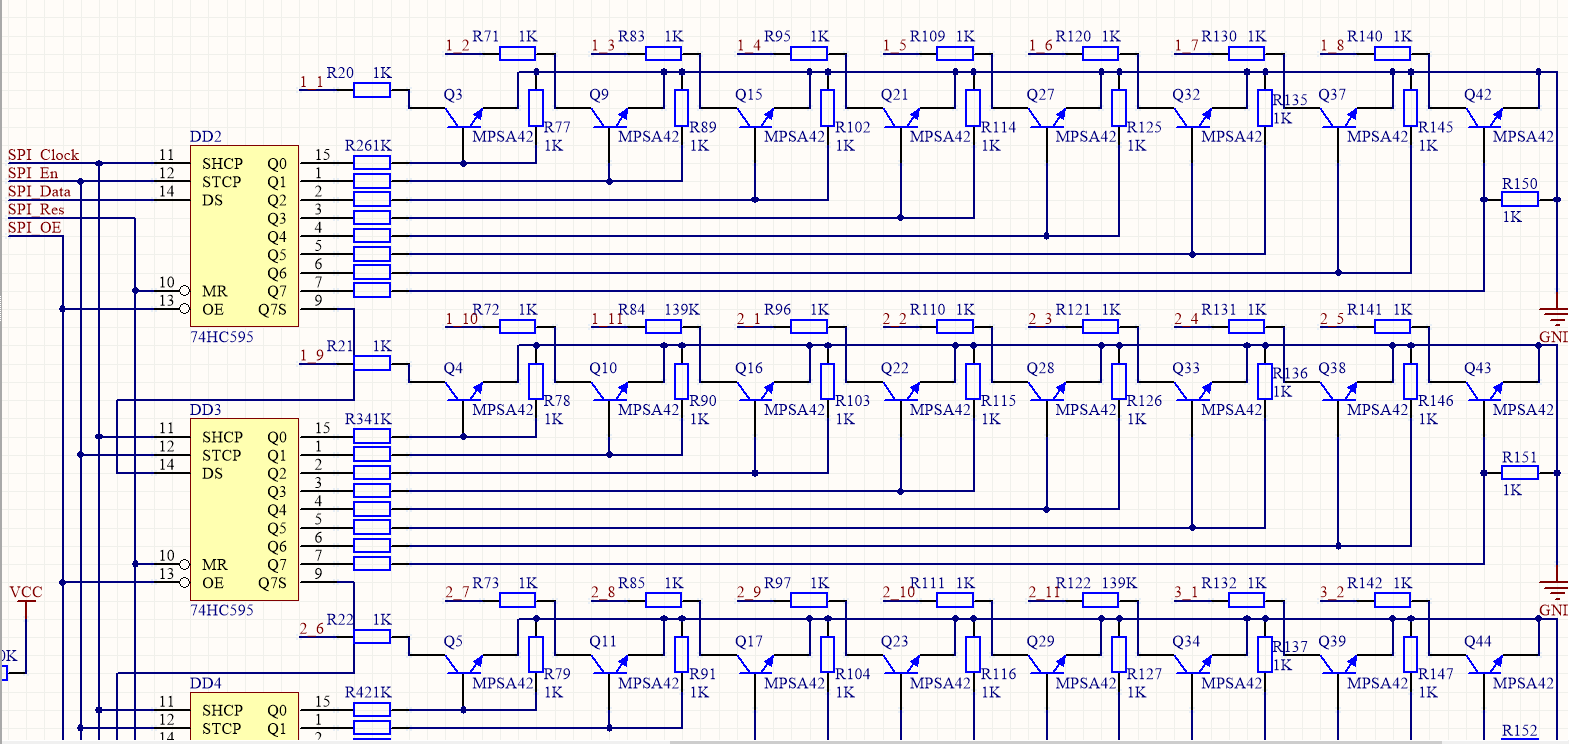
Task: Select the DD3 74HC595 chip body
Action: coord(244,509)
